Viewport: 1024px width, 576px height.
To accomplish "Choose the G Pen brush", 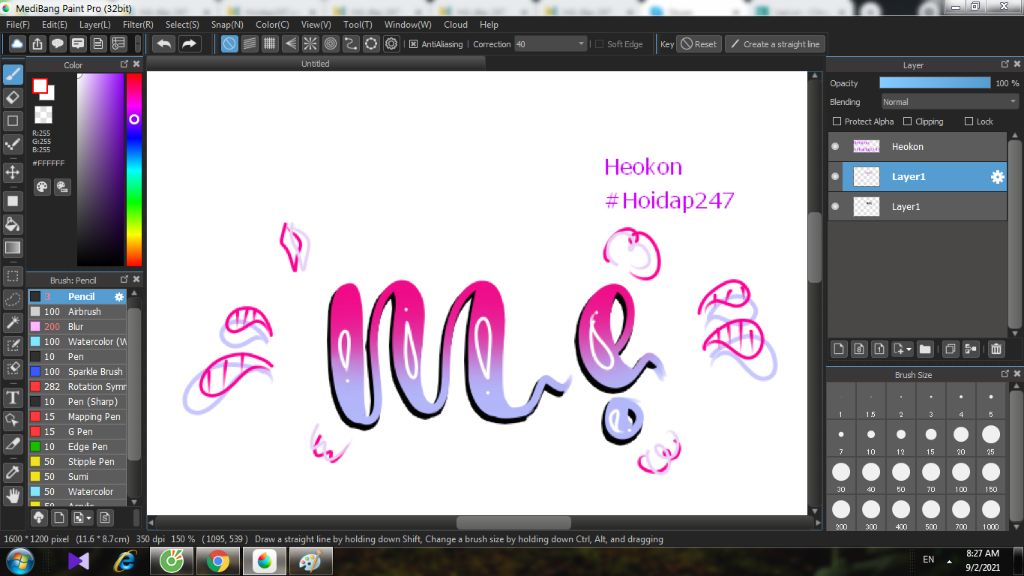I will pos(77,432).
